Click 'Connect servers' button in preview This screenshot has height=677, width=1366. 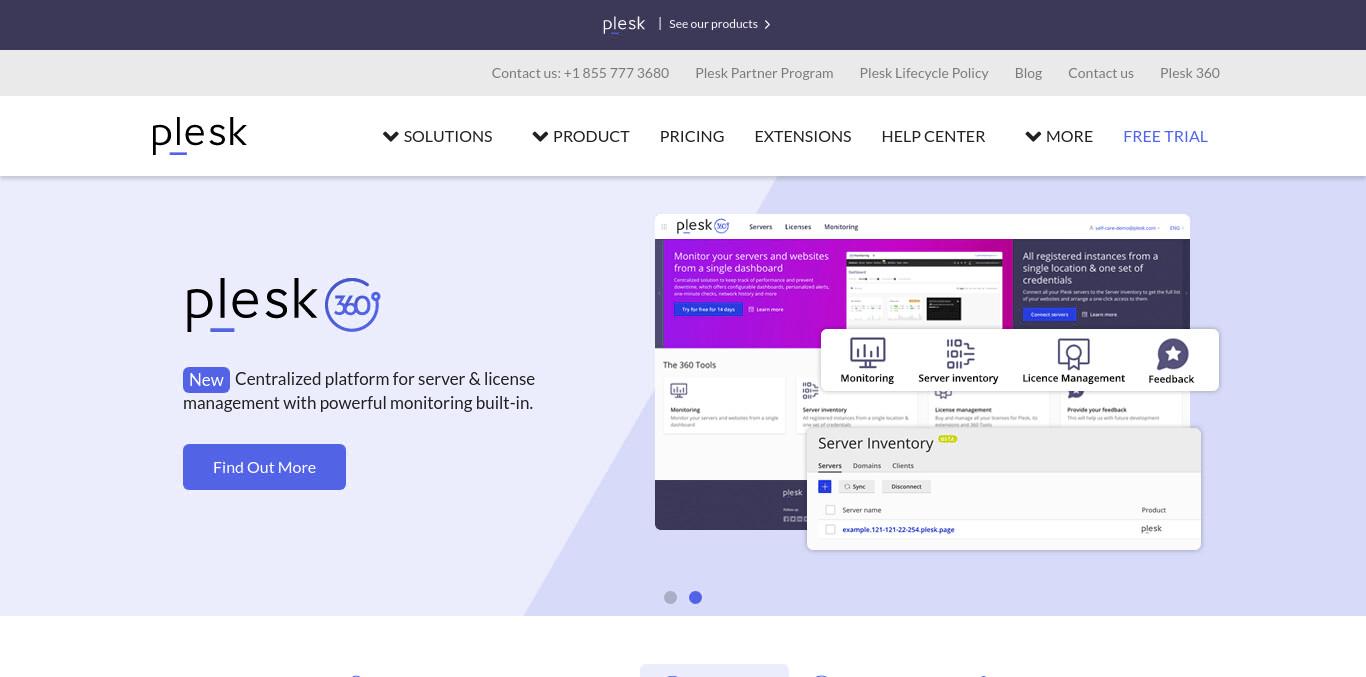click(1049, 314)
